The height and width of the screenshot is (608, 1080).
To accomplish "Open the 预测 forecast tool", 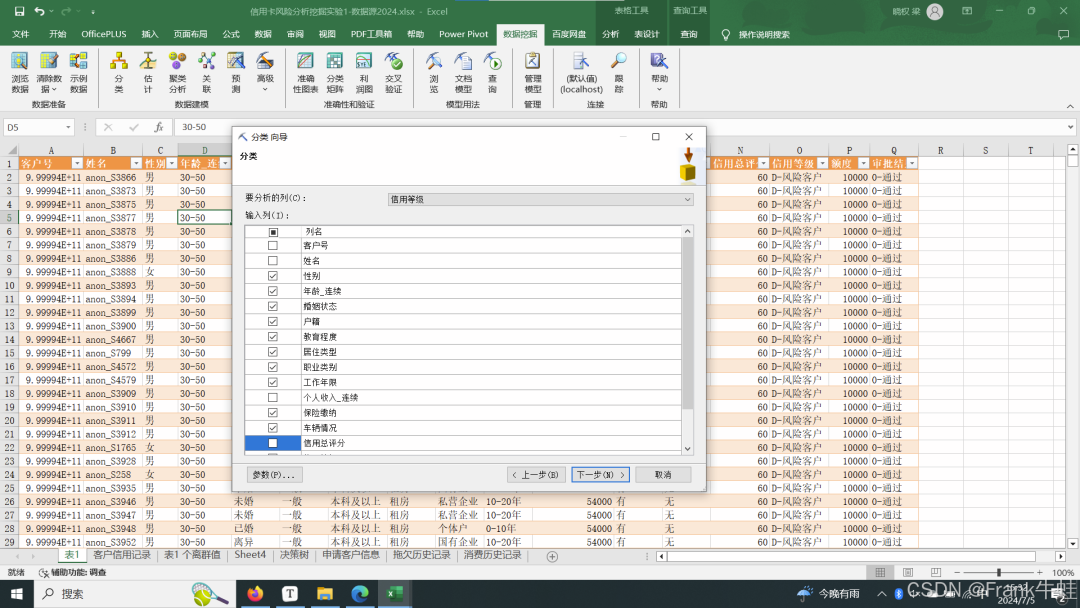I will (236, 72).
